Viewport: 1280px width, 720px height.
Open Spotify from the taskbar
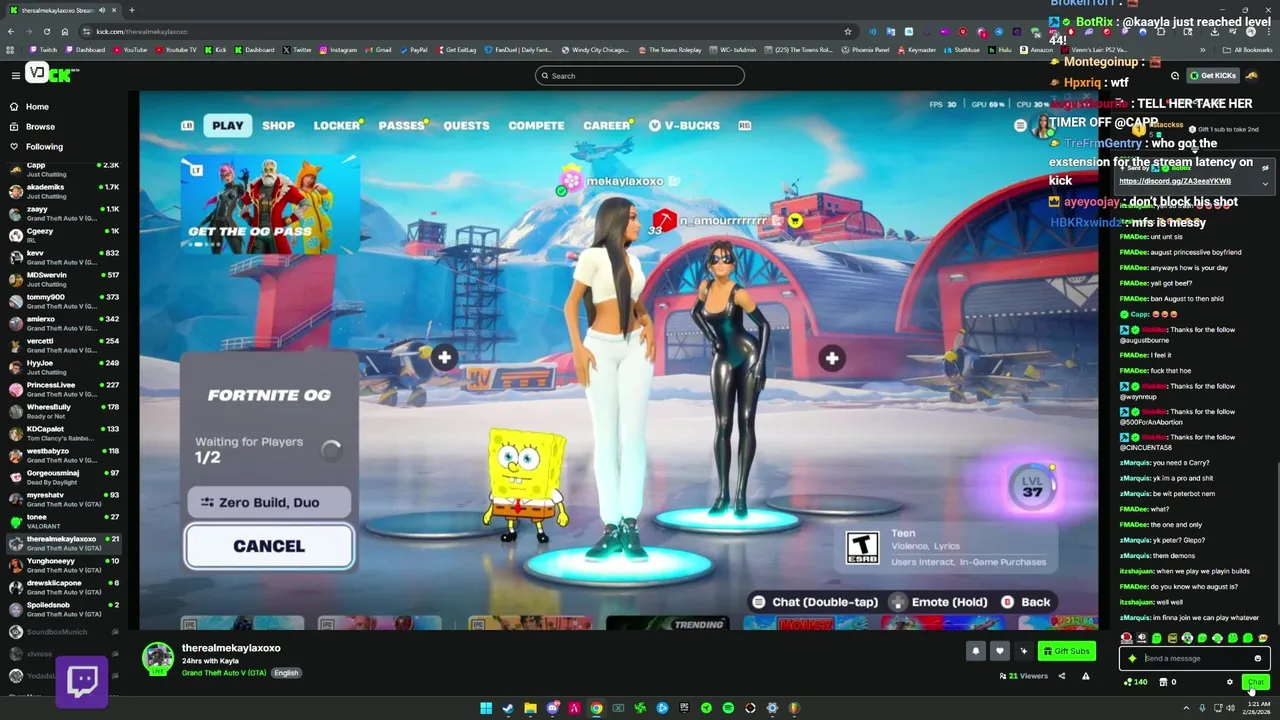728,708
